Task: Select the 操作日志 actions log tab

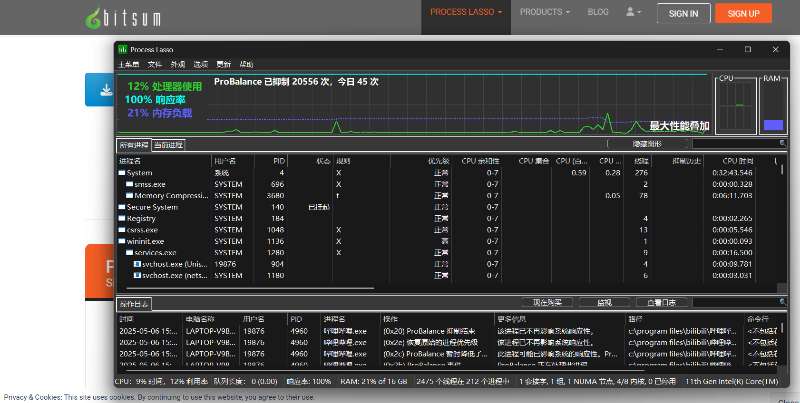Action: (x=134, y=304)
